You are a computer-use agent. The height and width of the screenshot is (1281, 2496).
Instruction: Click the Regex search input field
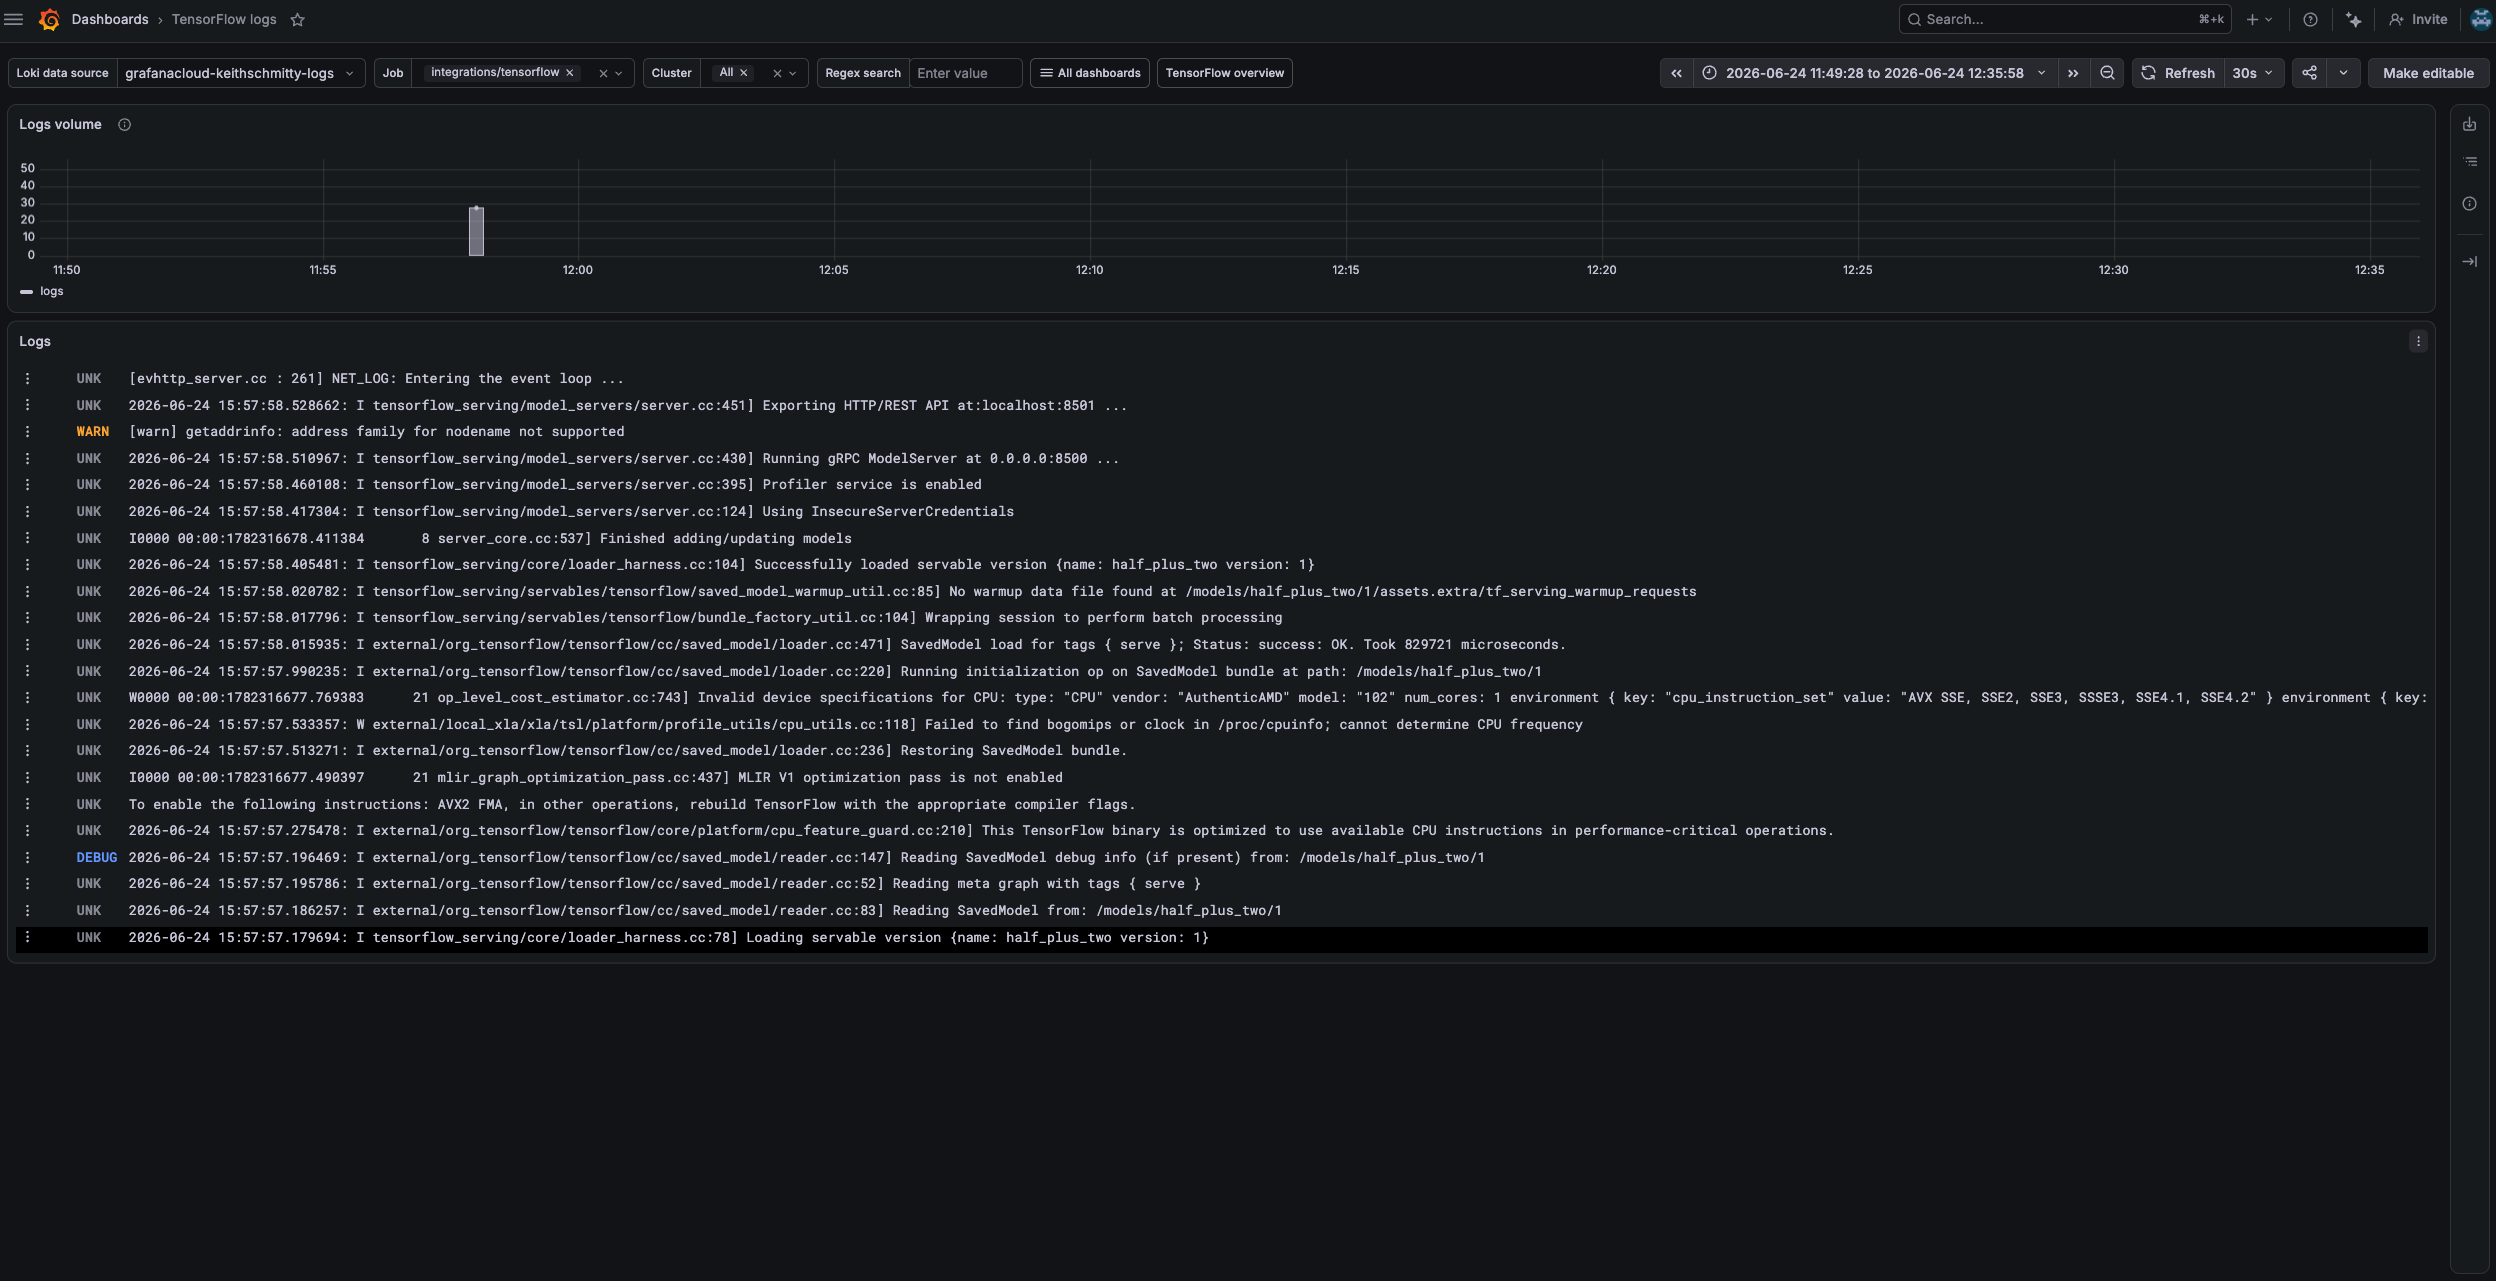(x=966, y=73)
